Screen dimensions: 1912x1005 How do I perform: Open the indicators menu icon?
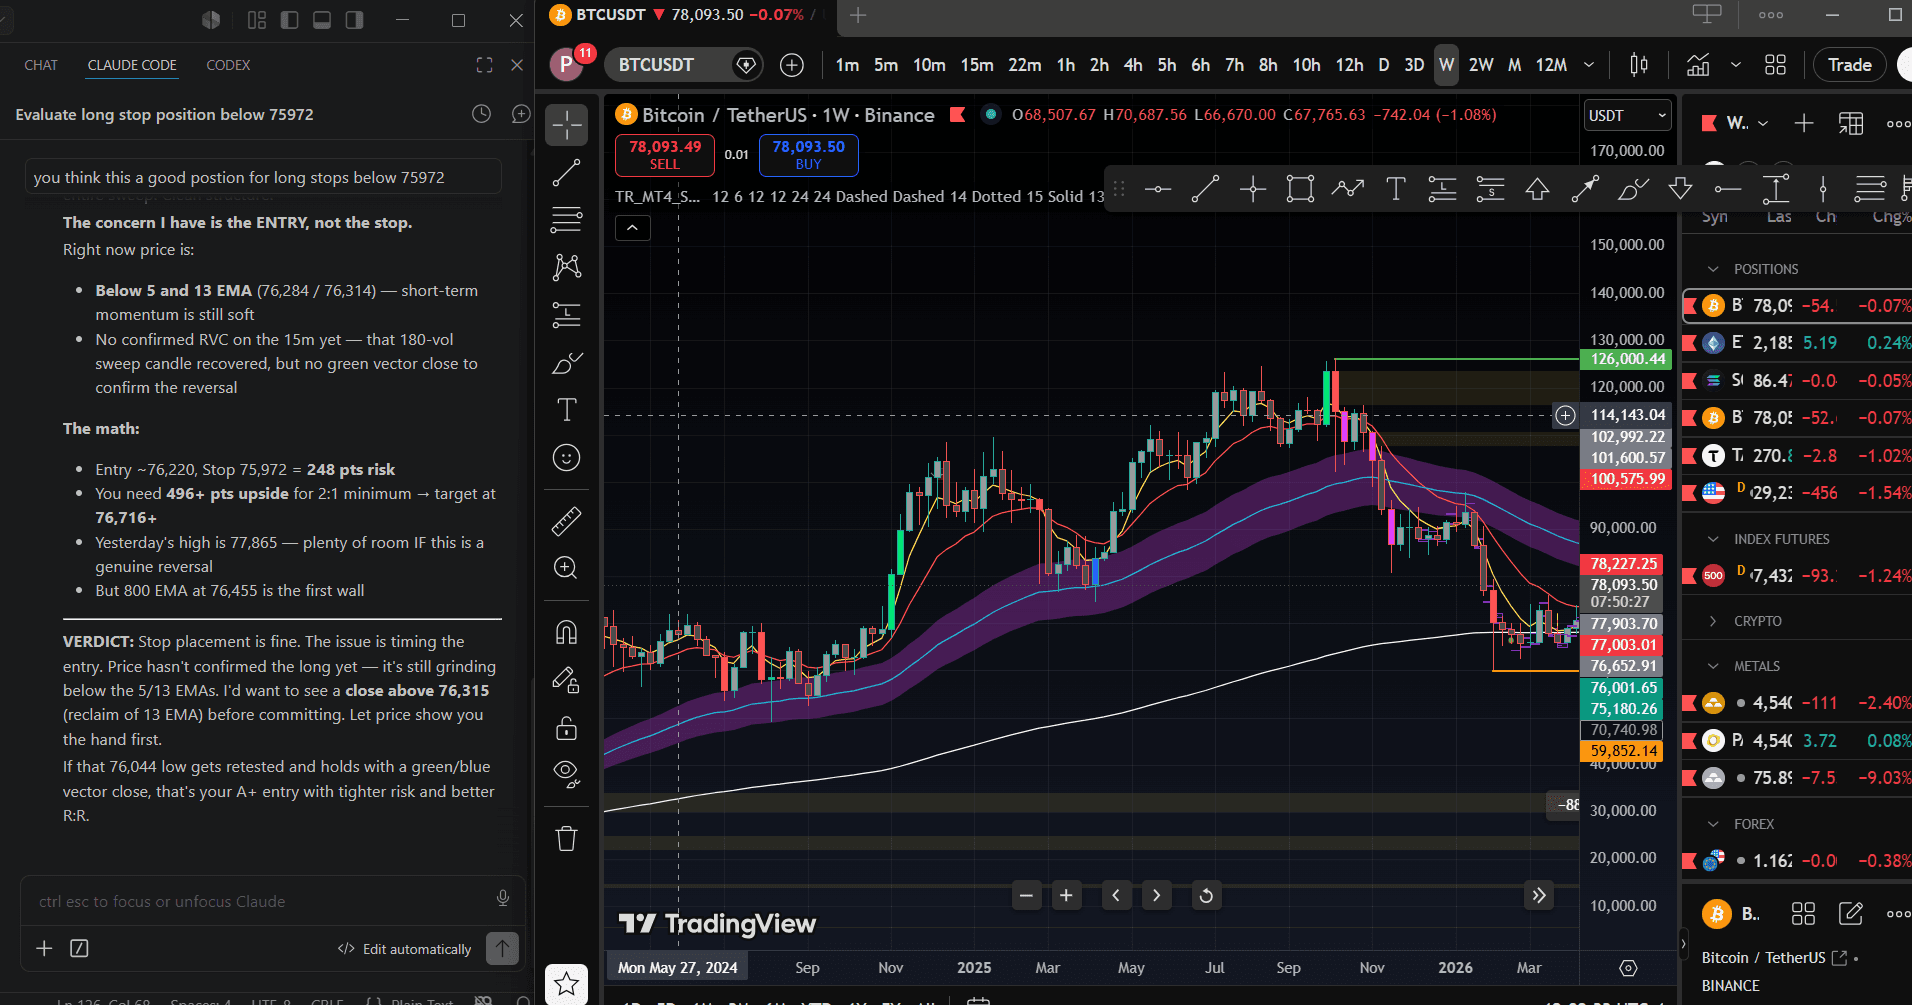point(1698,65)
